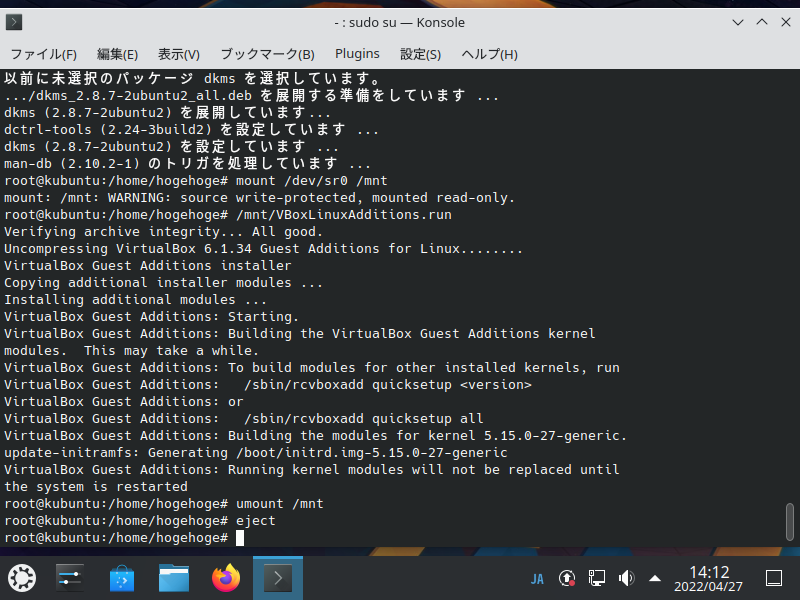Click 'Uncompressing VirtualBox 6.1.34 Guest Additions' line

click(263, 249)
